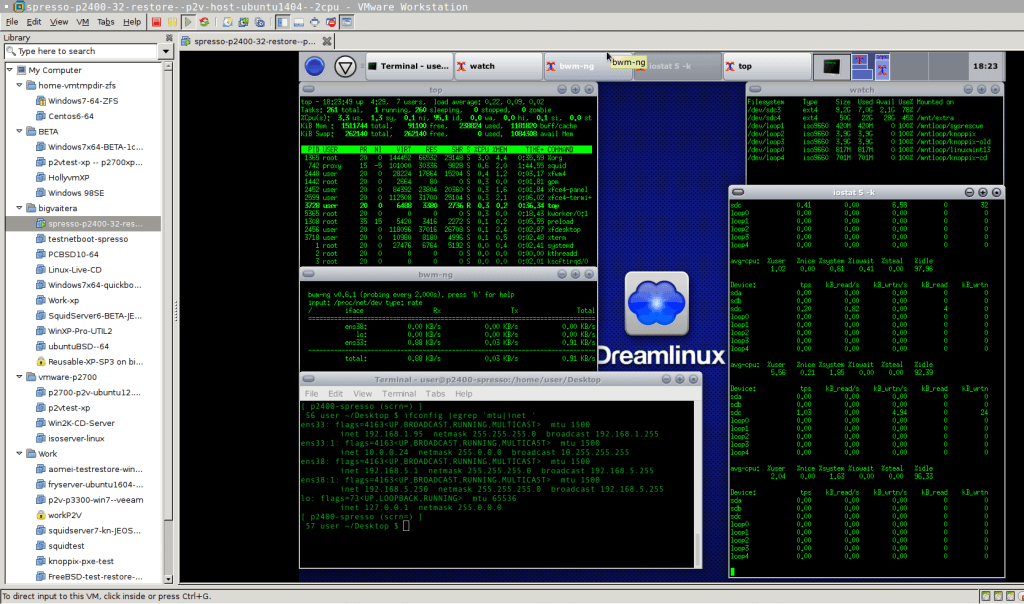Screen dimensions: 1024x604
Task: Collapse the BETA folder
Action: click(20, 131)
